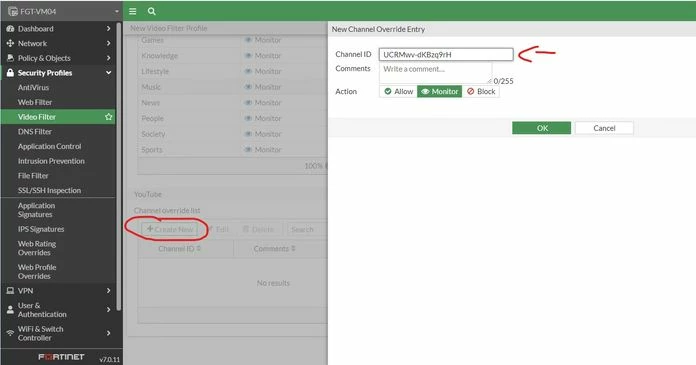Click the Block prohibited icon
Screen dimensions: 696x365
[x=471, y=91]
